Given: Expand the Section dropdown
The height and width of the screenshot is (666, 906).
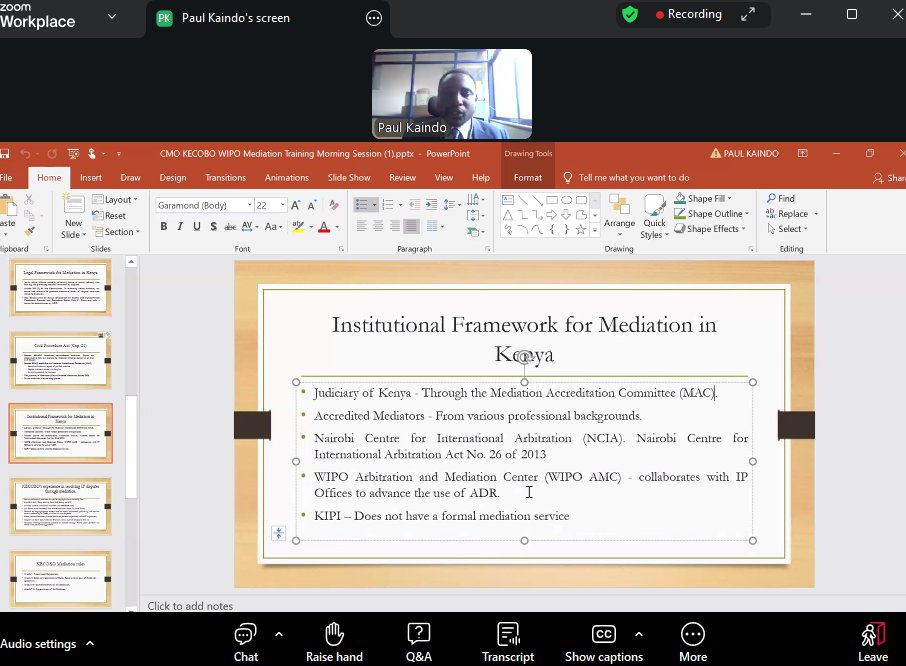Looking at the screenshot, I should 117,232.
